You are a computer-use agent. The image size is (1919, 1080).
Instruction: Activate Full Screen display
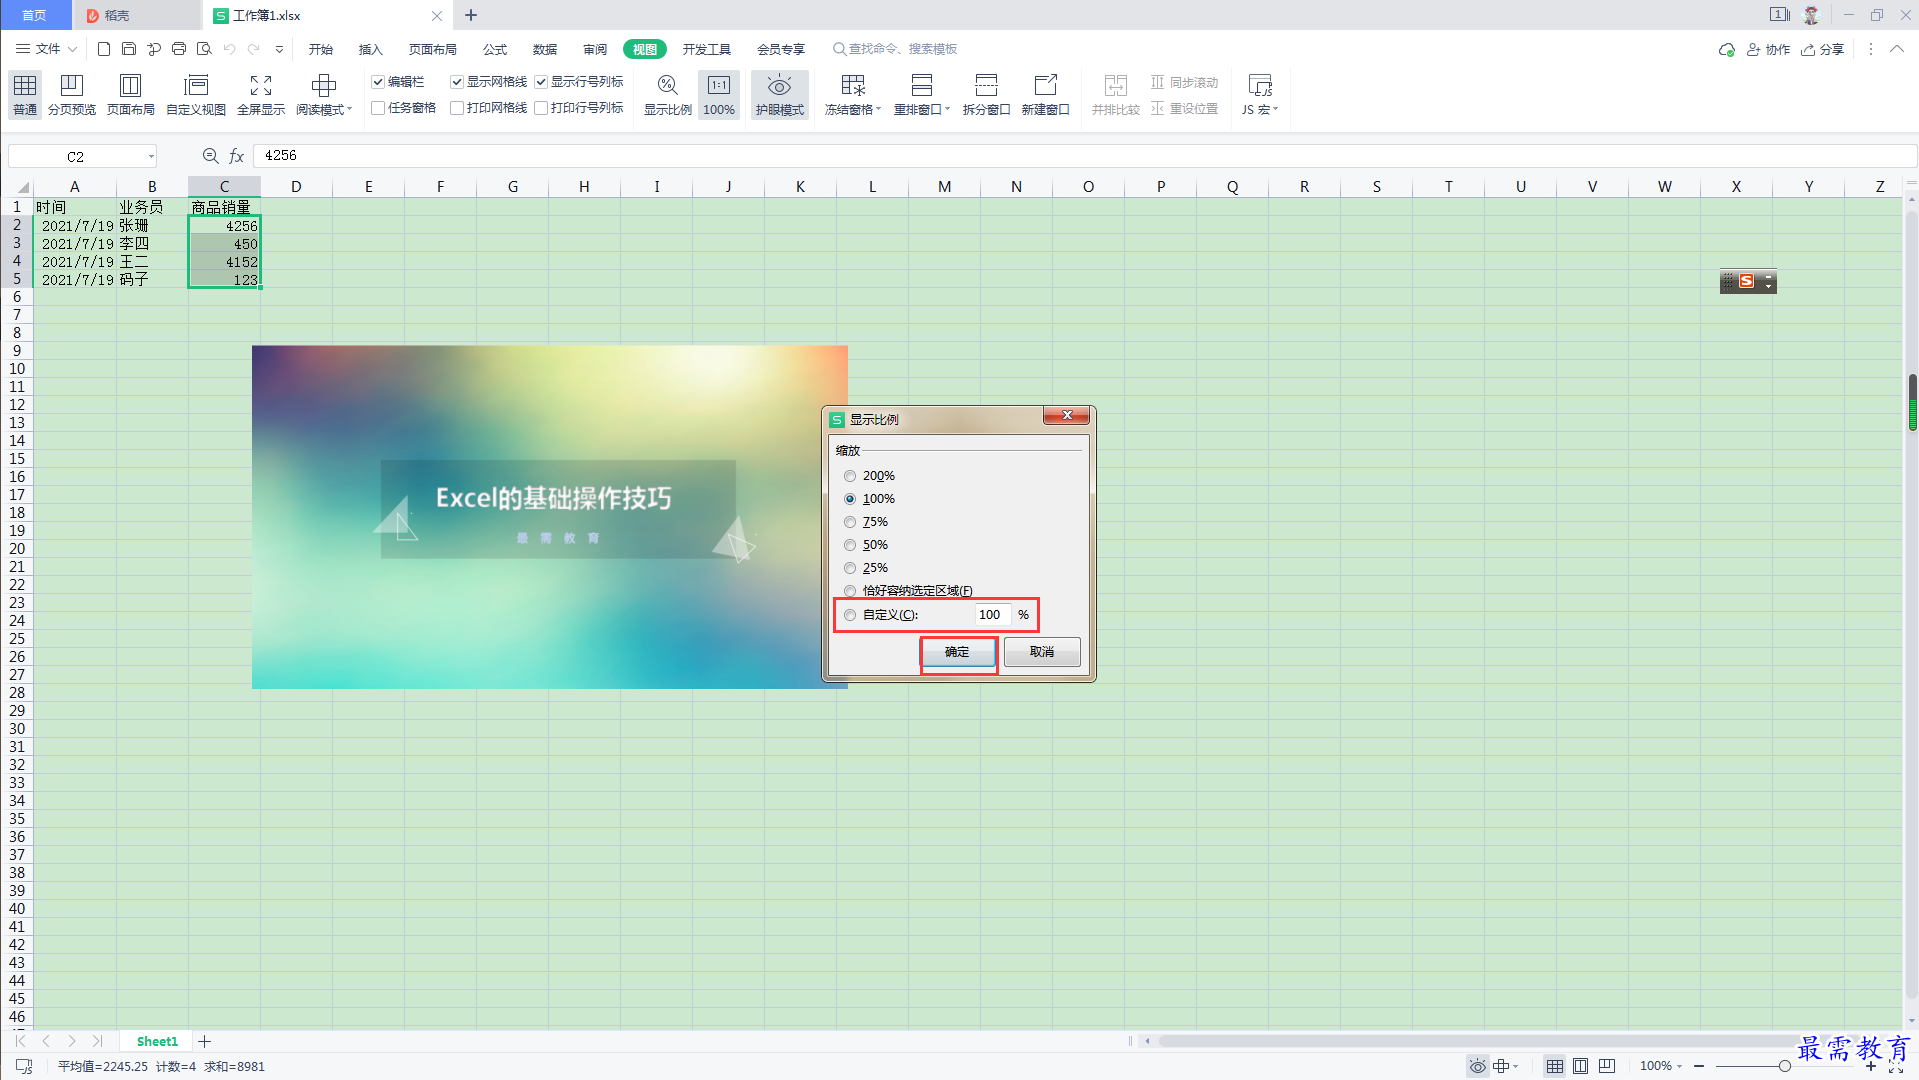[x=261, y=95]
